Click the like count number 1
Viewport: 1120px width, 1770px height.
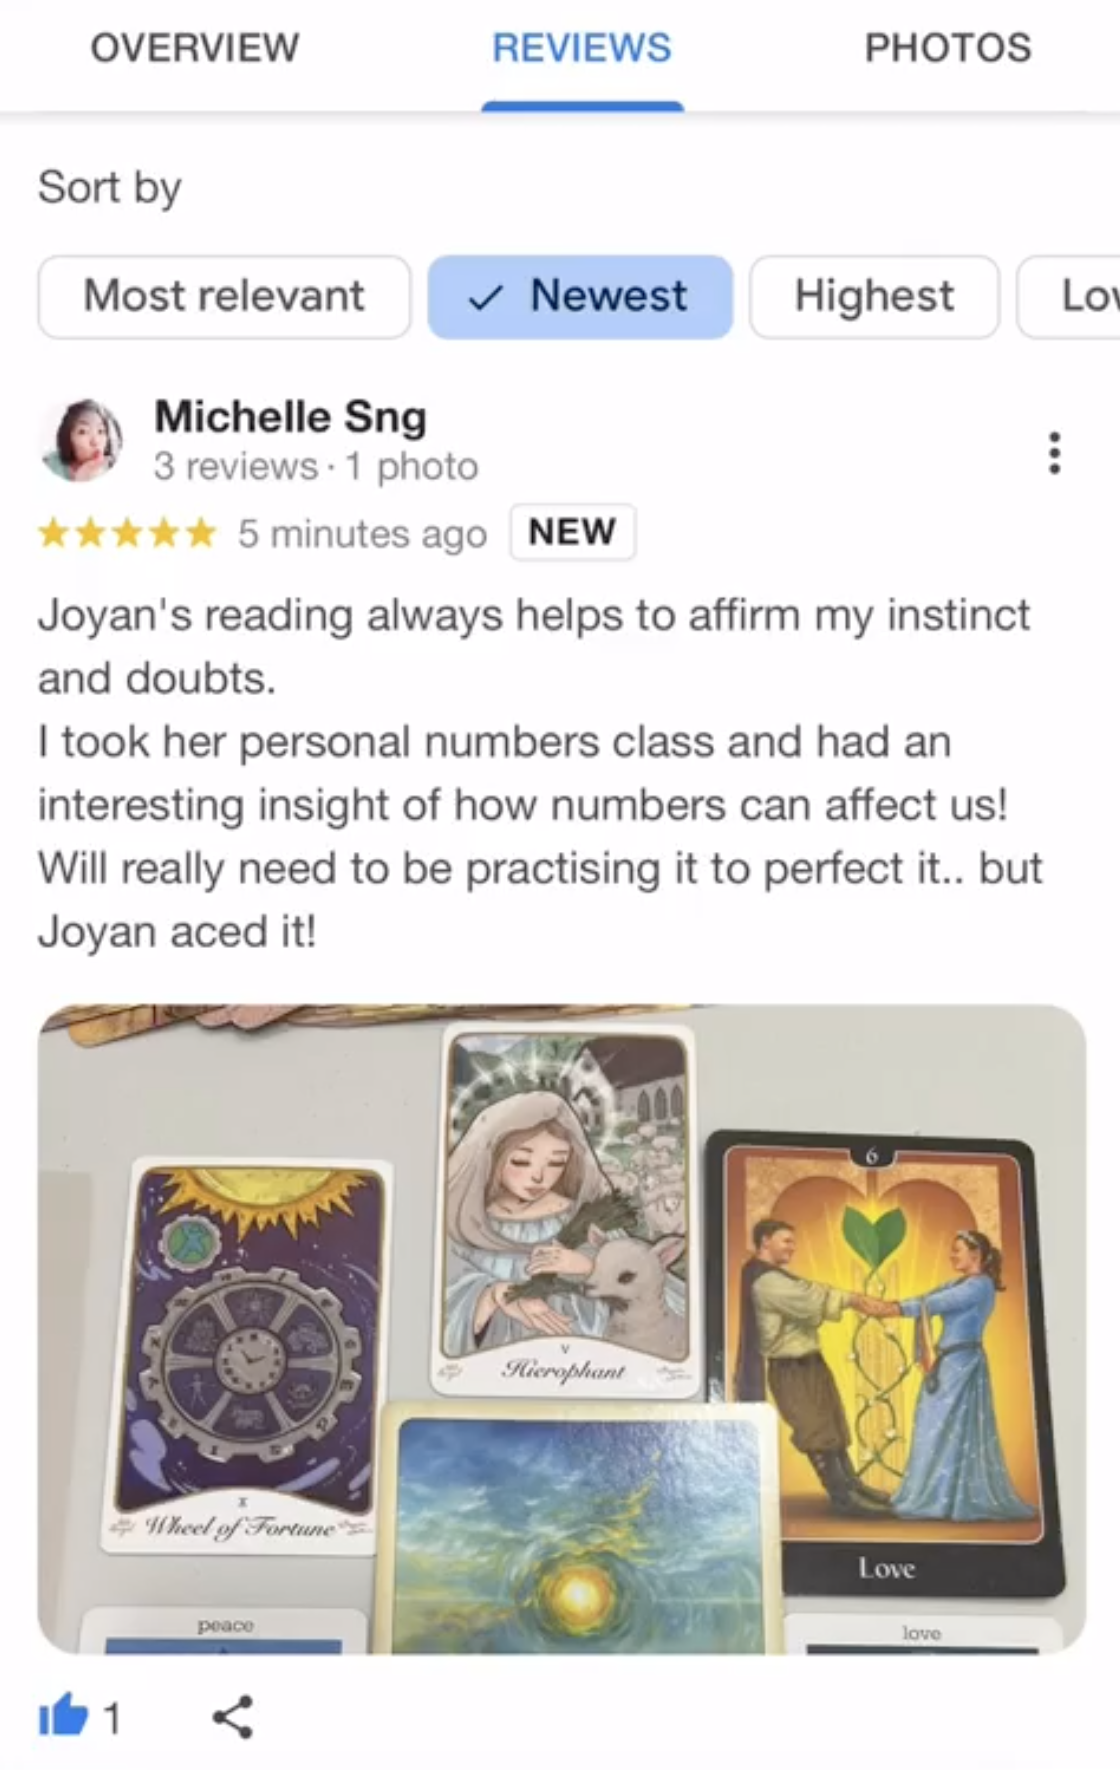coord(112,1719)
